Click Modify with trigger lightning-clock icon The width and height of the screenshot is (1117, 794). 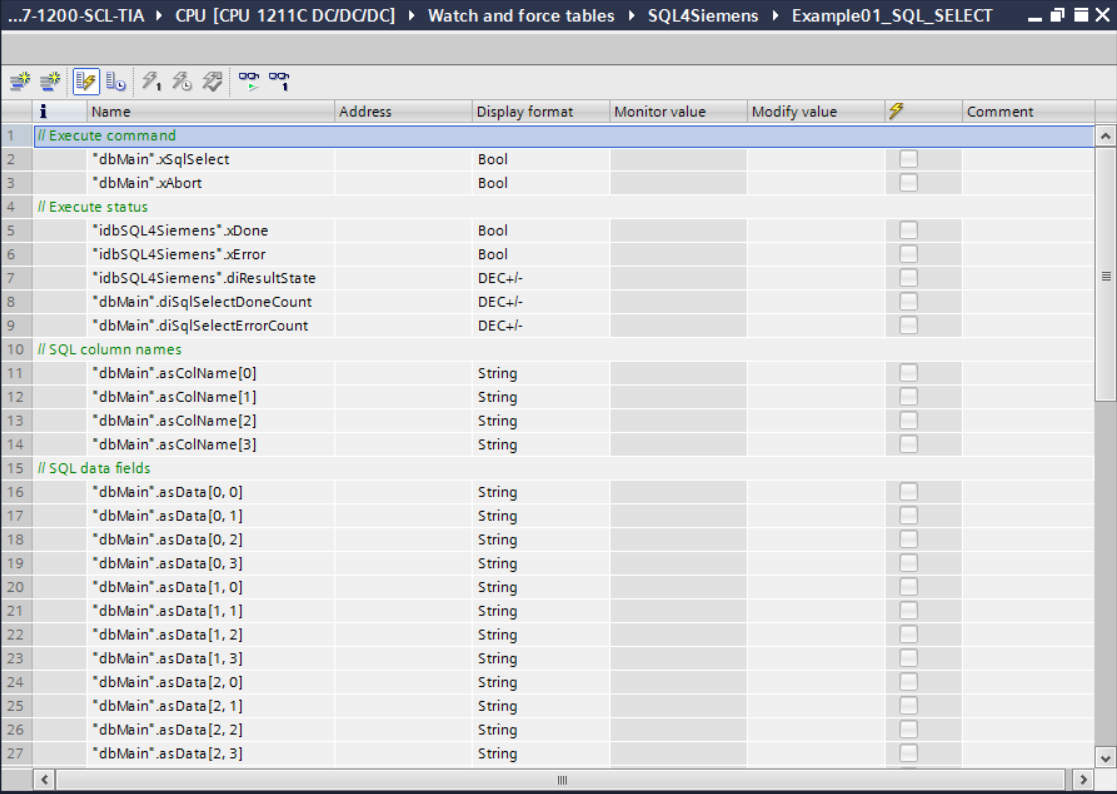[182, 81]
